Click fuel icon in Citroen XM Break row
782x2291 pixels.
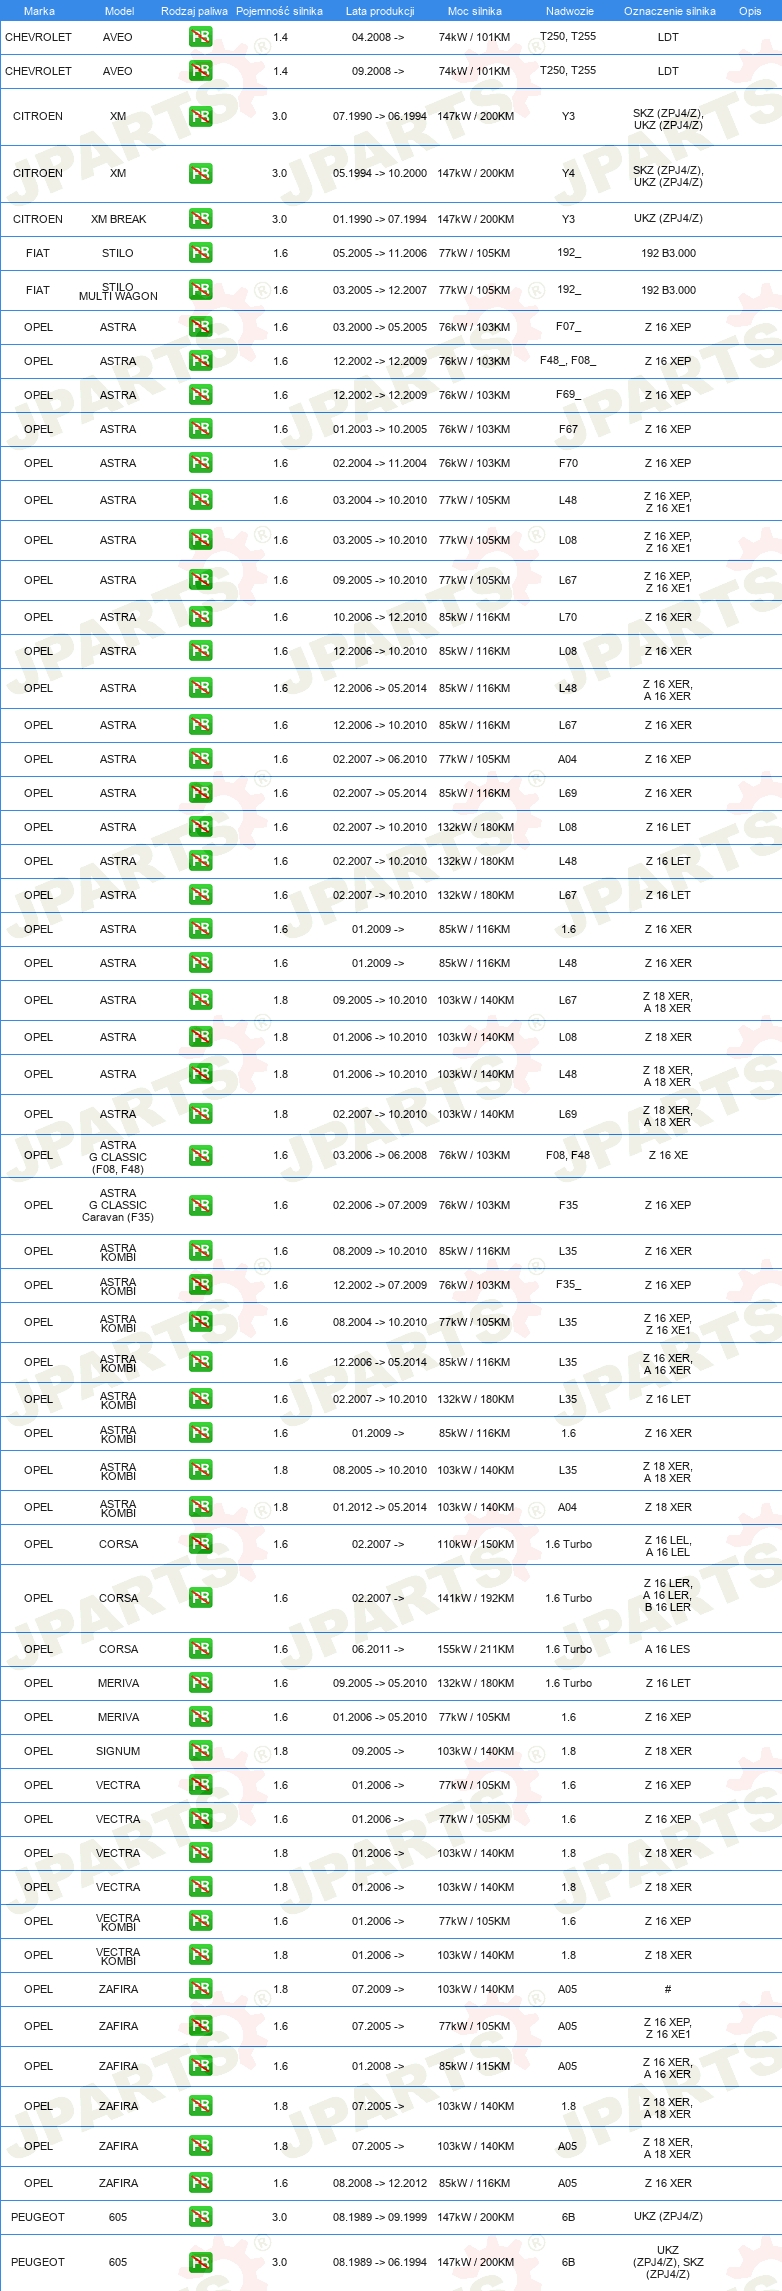point(200,219)
